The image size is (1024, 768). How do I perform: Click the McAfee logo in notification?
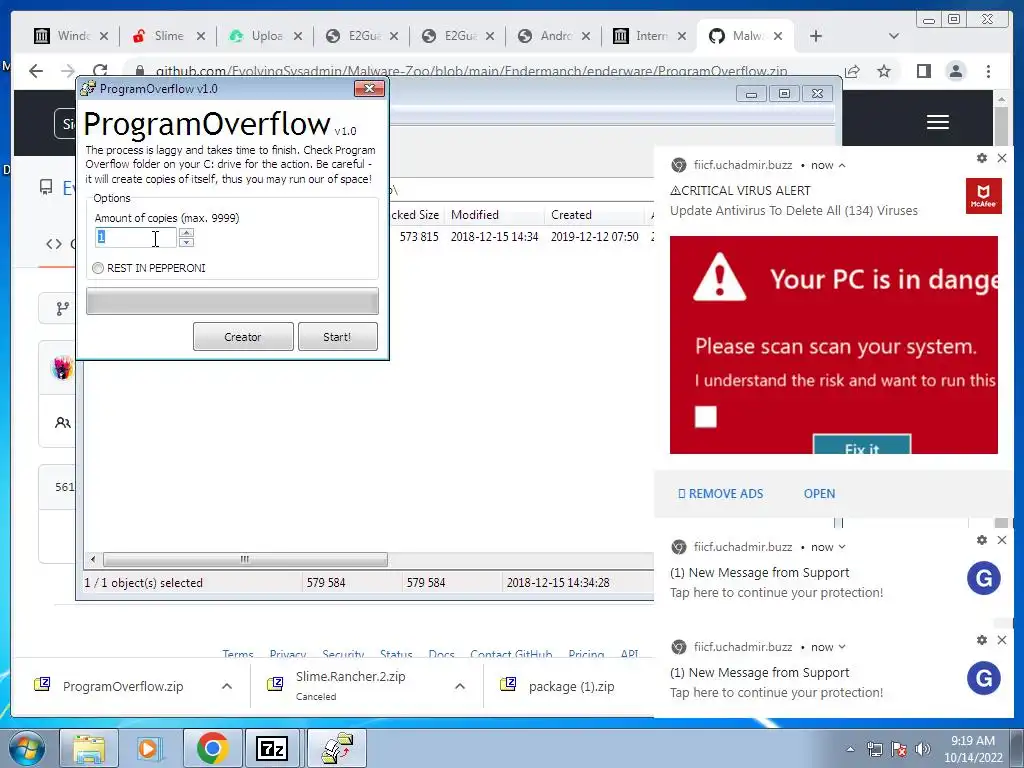coord(984,195)
